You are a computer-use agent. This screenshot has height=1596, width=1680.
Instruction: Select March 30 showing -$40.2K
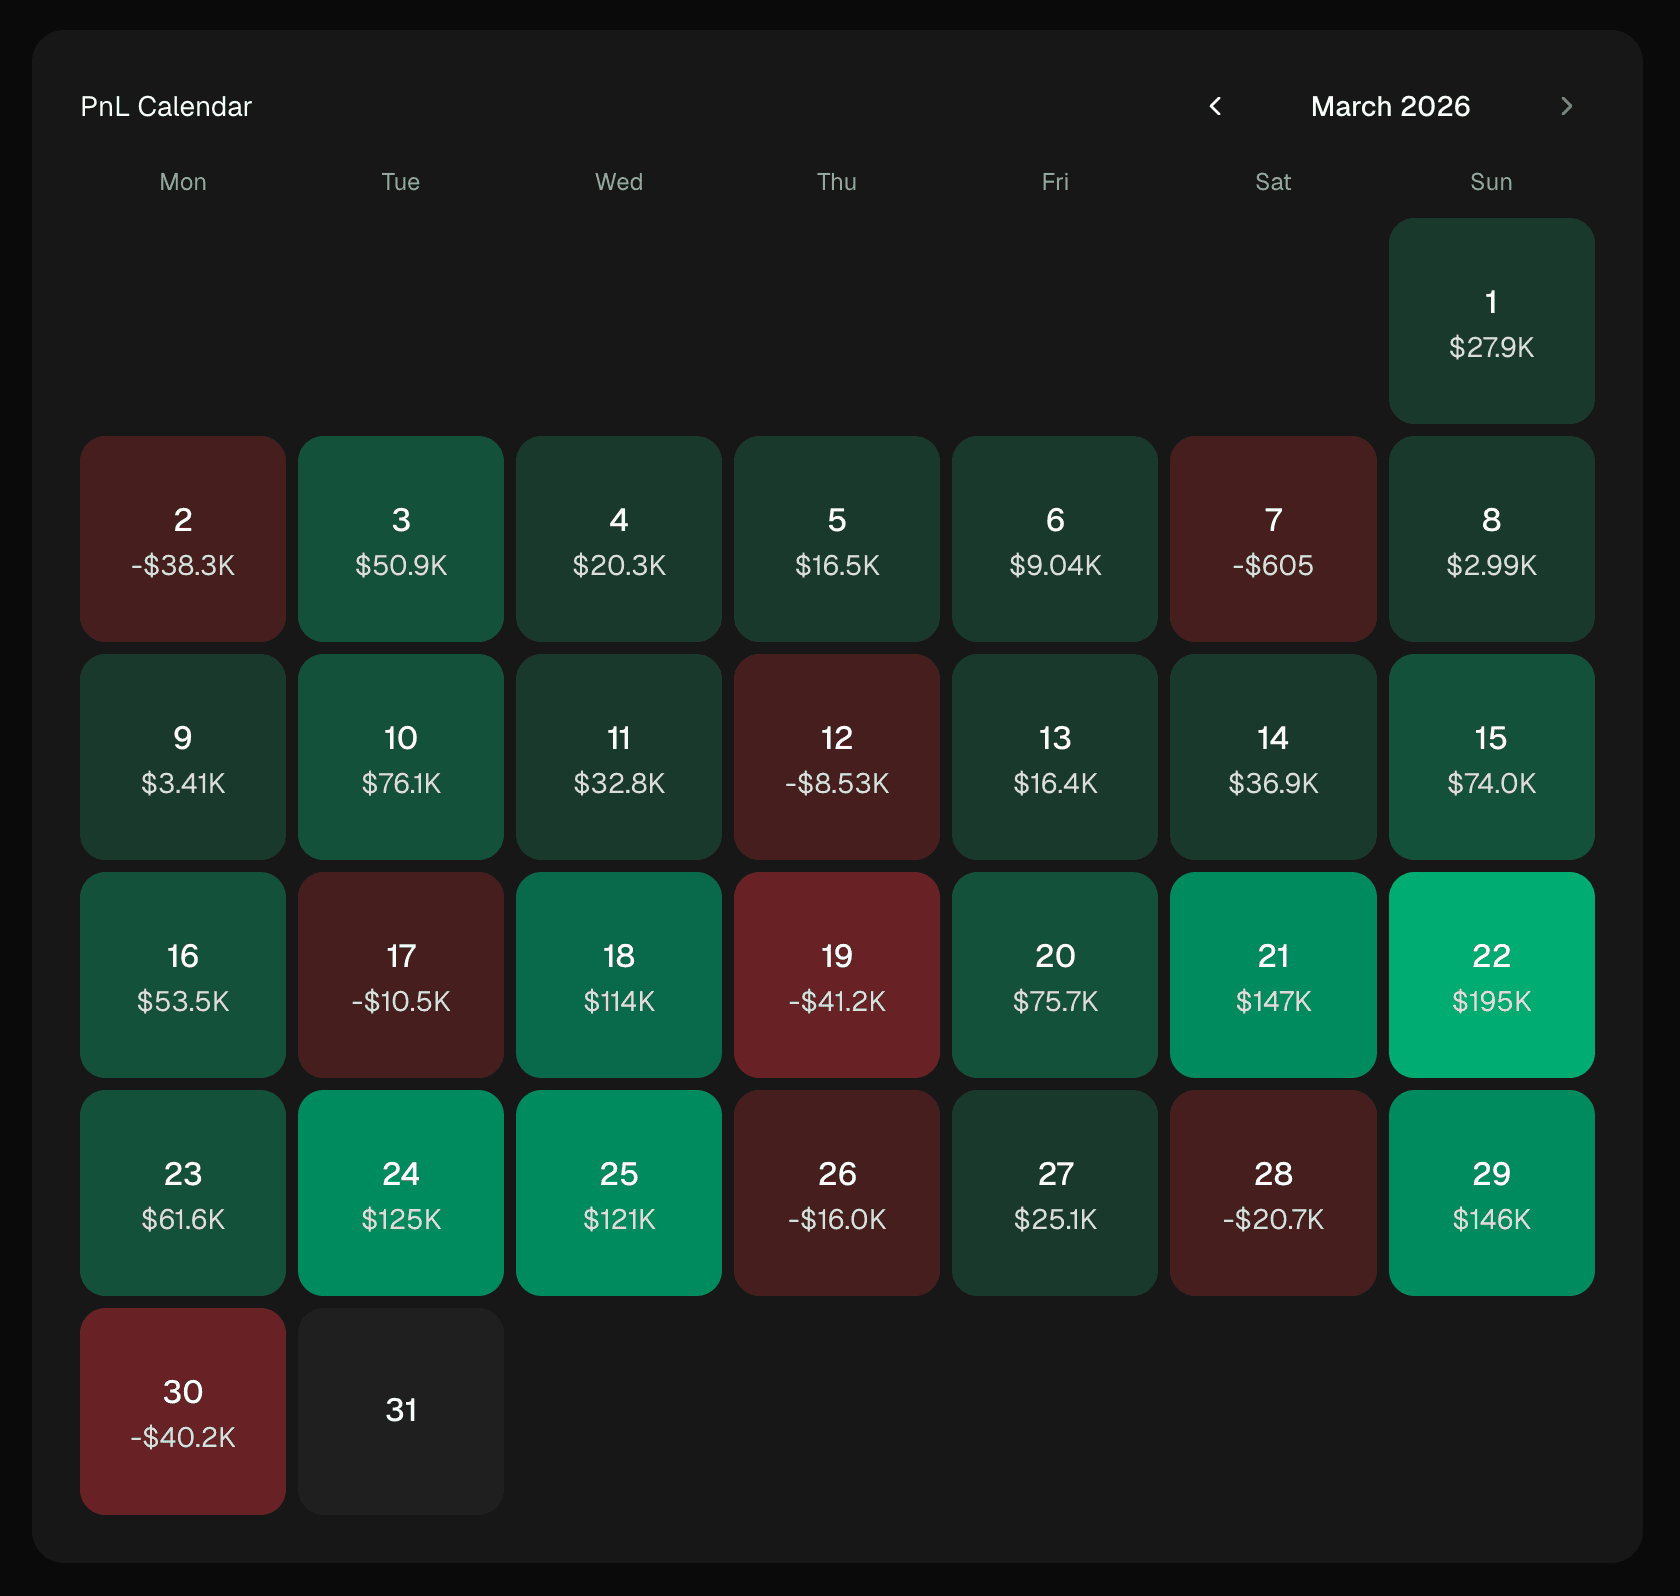pos(182,1411)
